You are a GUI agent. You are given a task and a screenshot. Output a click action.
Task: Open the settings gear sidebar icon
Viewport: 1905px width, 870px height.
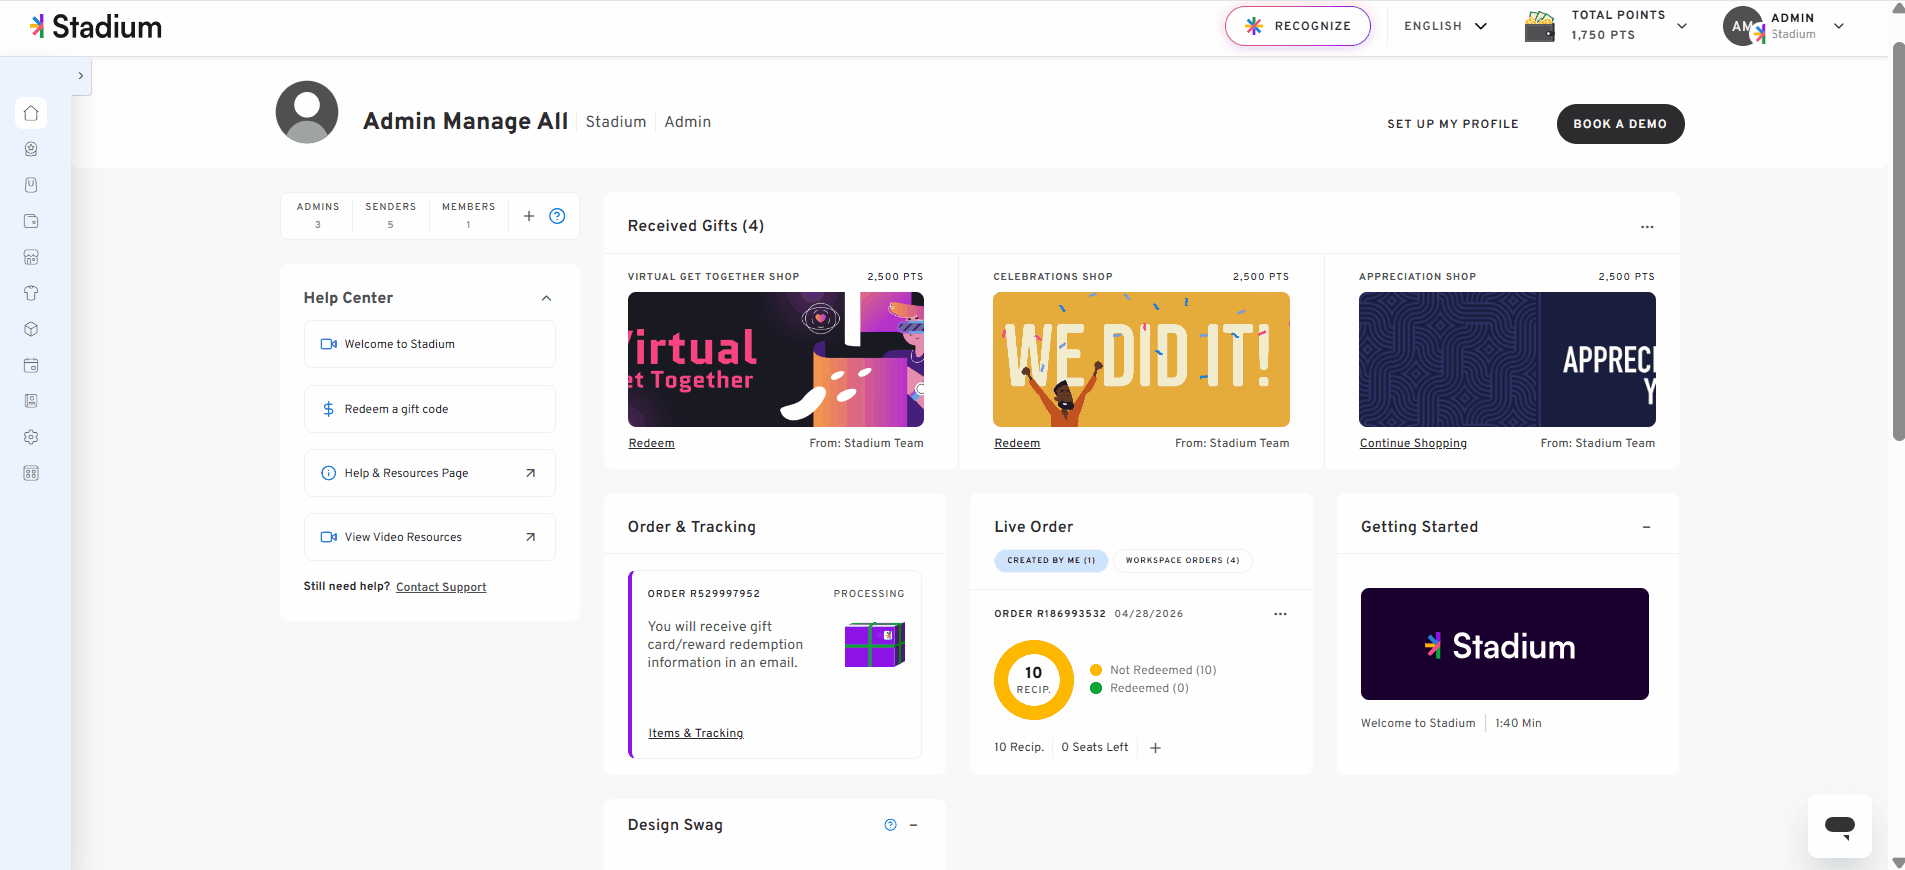31,437
